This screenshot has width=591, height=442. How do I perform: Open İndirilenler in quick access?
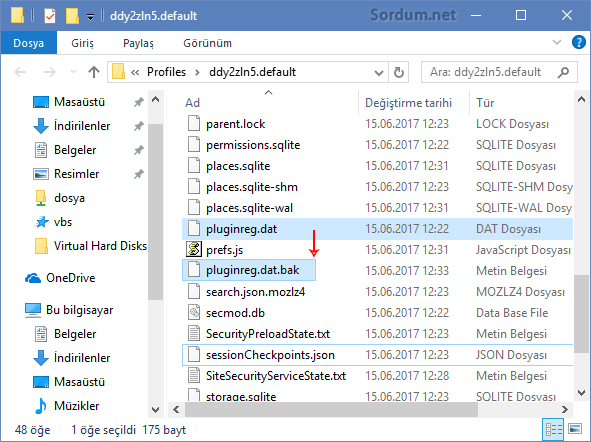click(x=72, y=126)
